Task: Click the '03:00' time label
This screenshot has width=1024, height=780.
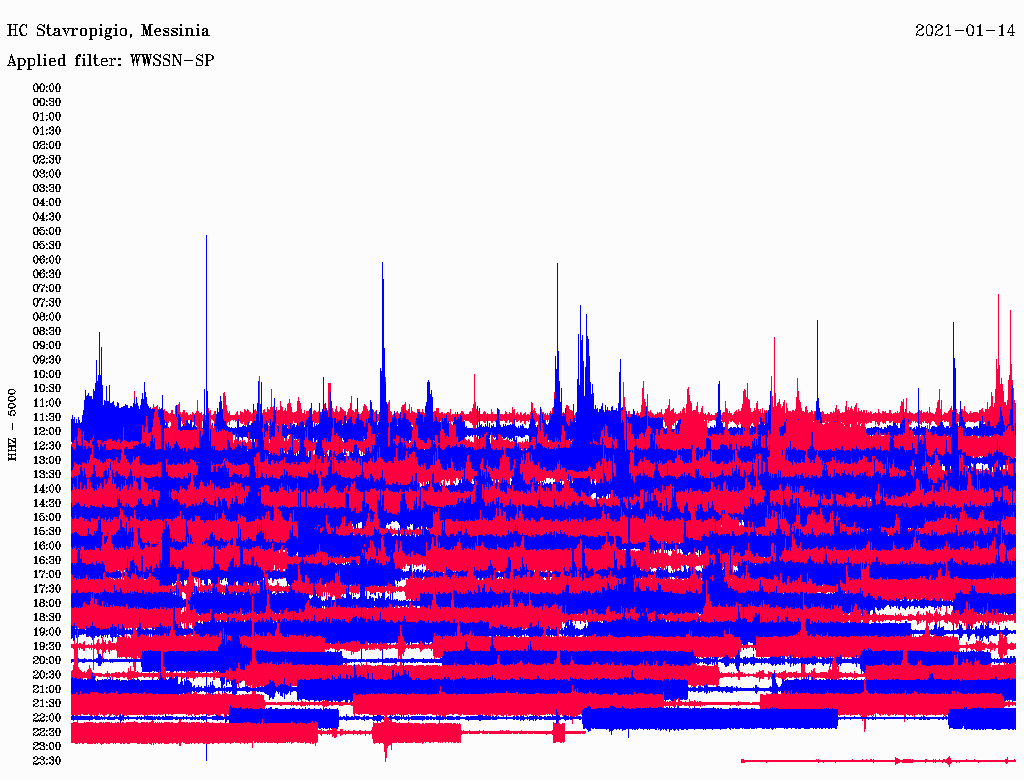Action: point(47,174)
